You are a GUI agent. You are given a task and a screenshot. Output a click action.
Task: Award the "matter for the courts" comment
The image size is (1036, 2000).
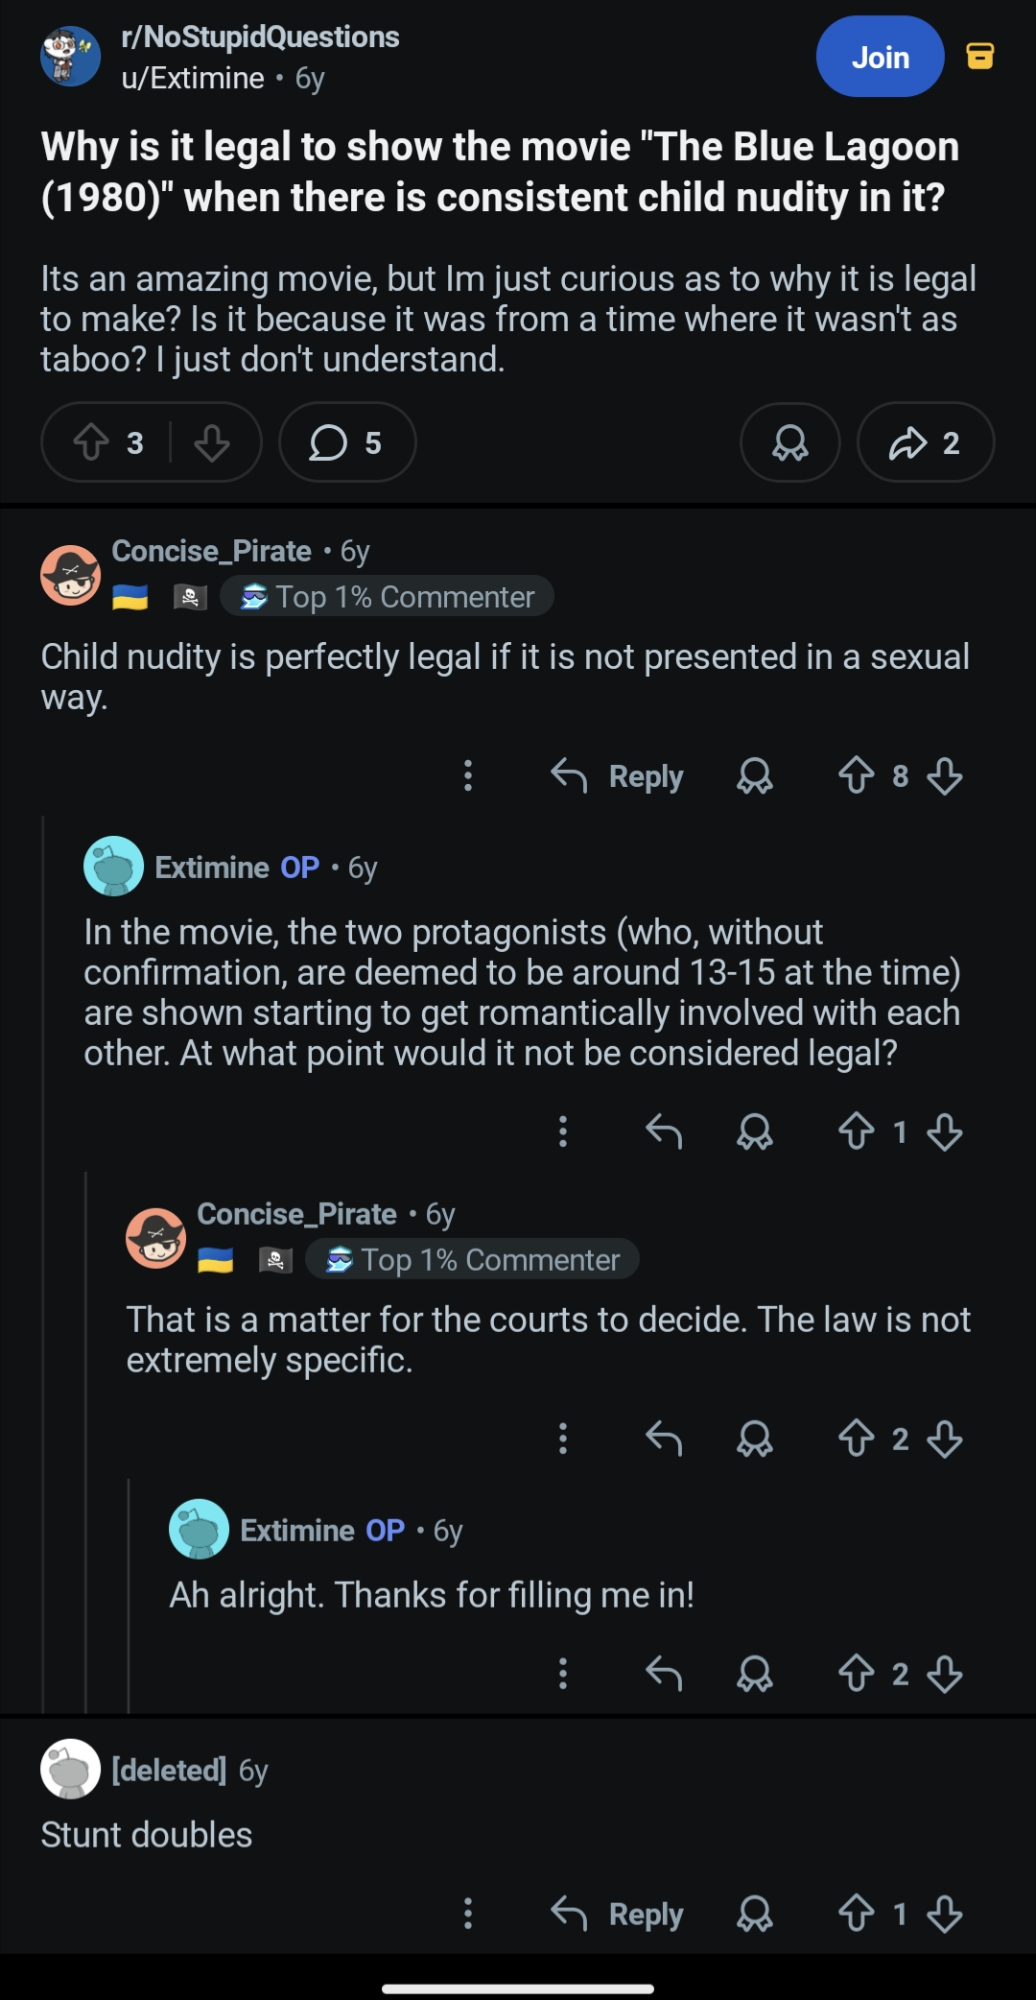(755, 1439)
